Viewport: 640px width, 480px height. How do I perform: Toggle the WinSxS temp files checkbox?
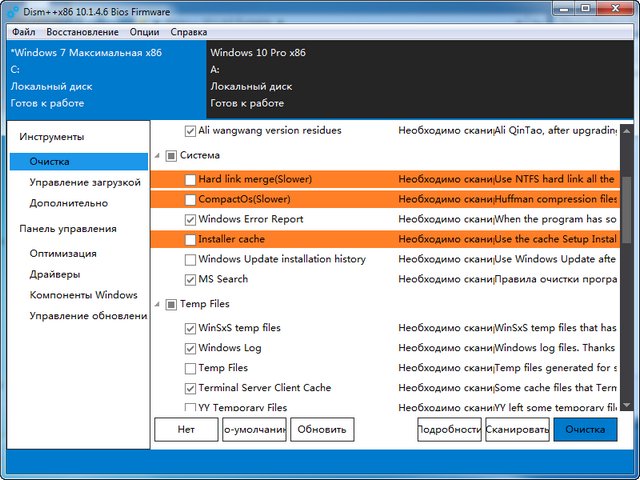(x=191, y=328)
